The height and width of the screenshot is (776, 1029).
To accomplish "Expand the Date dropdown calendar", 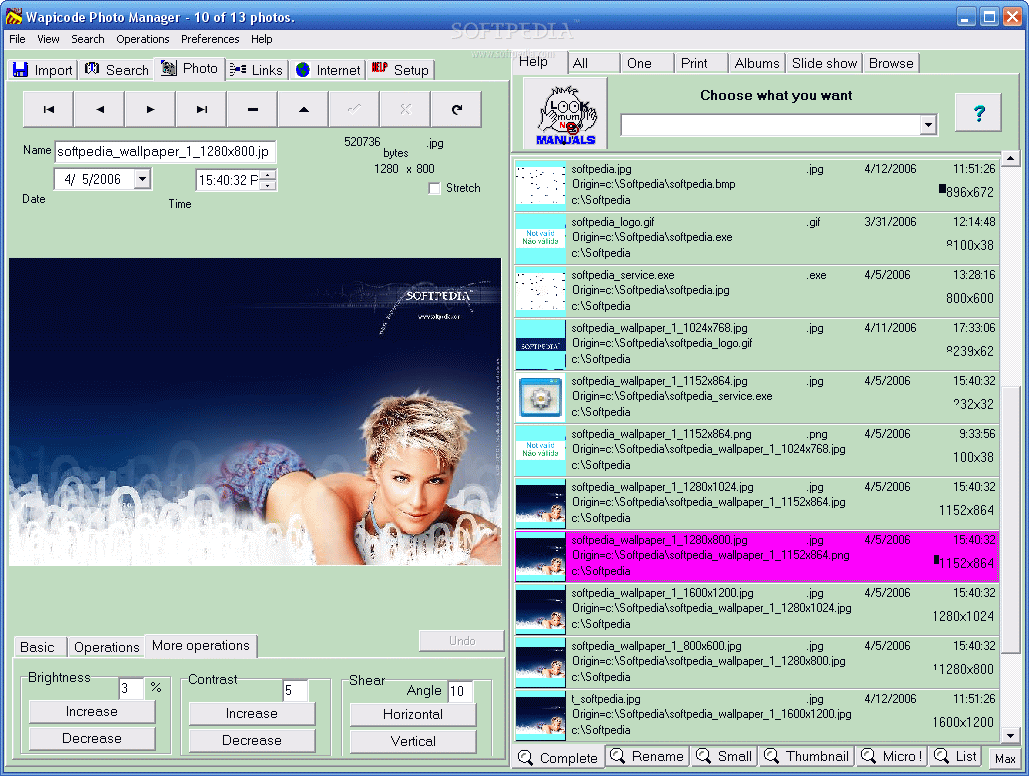I will (142, 179).
